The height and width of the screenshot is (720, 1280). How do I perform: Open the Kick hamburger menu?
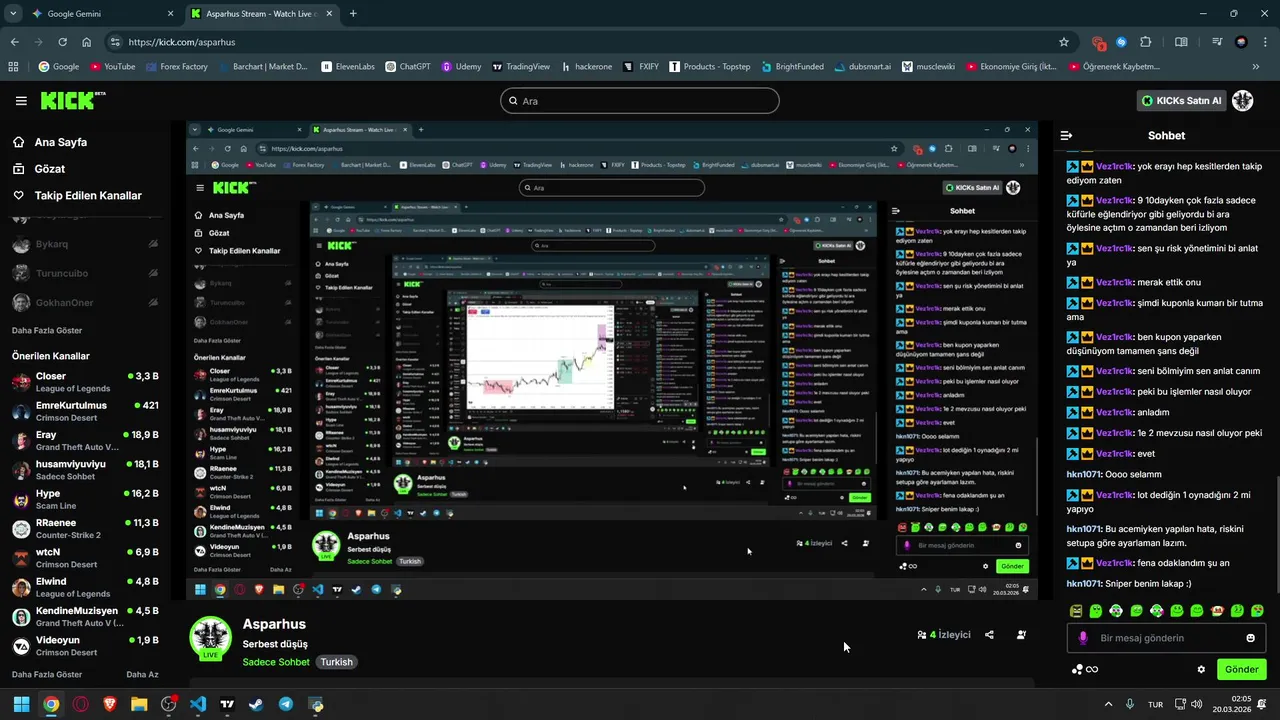(21, 101)
